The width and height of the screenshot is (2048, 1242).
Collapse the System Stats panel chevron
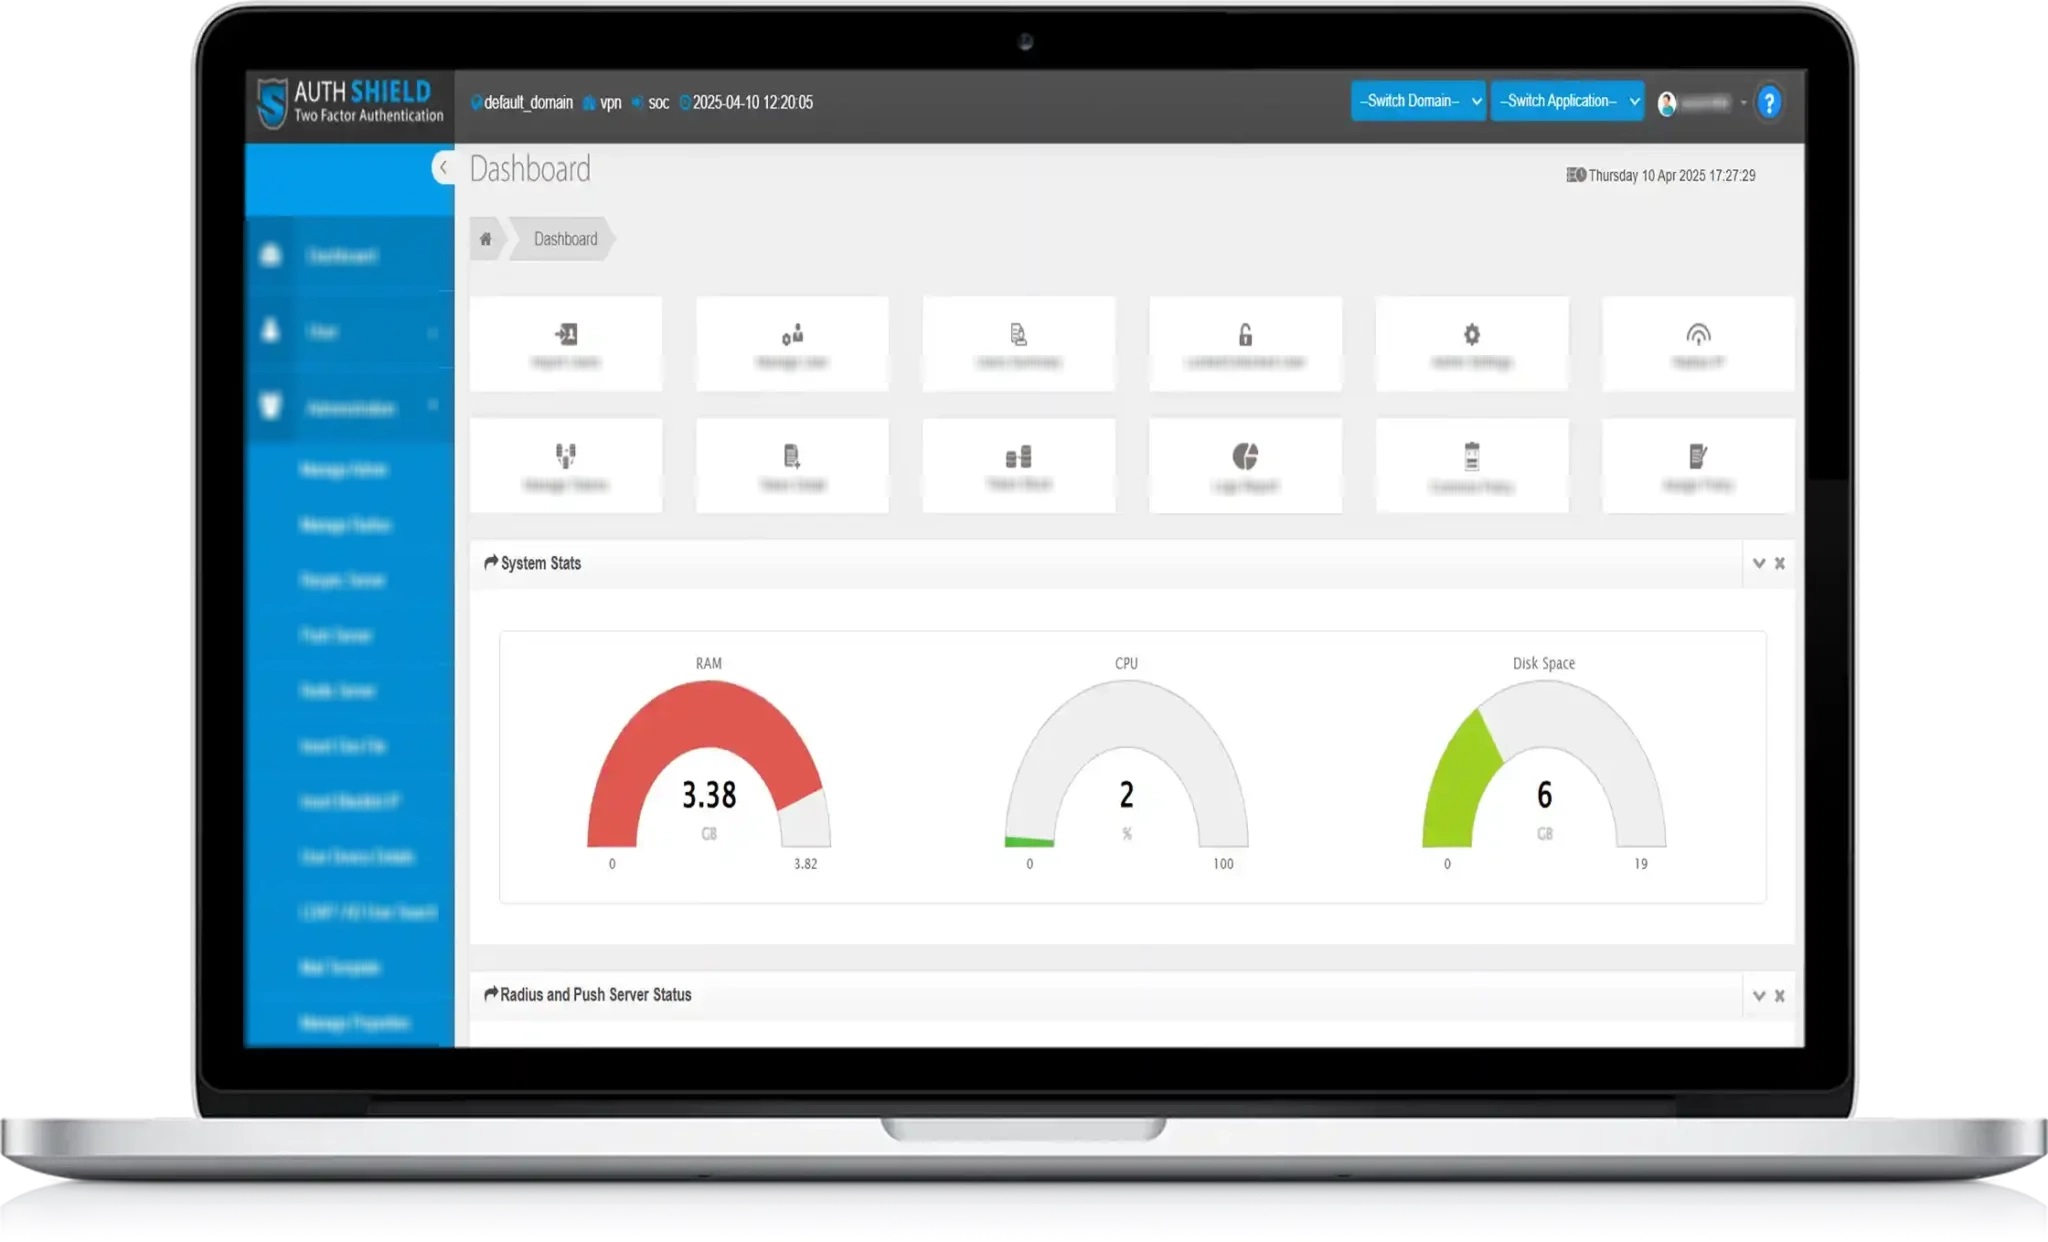click(x=1758, y=563)
